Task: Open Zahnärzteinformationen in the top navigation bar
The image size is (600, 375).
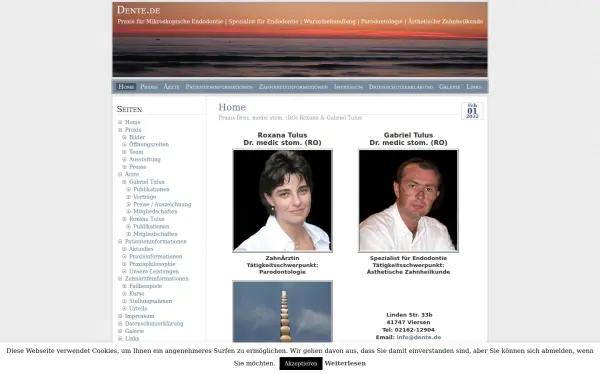Action: pos(293,87)
